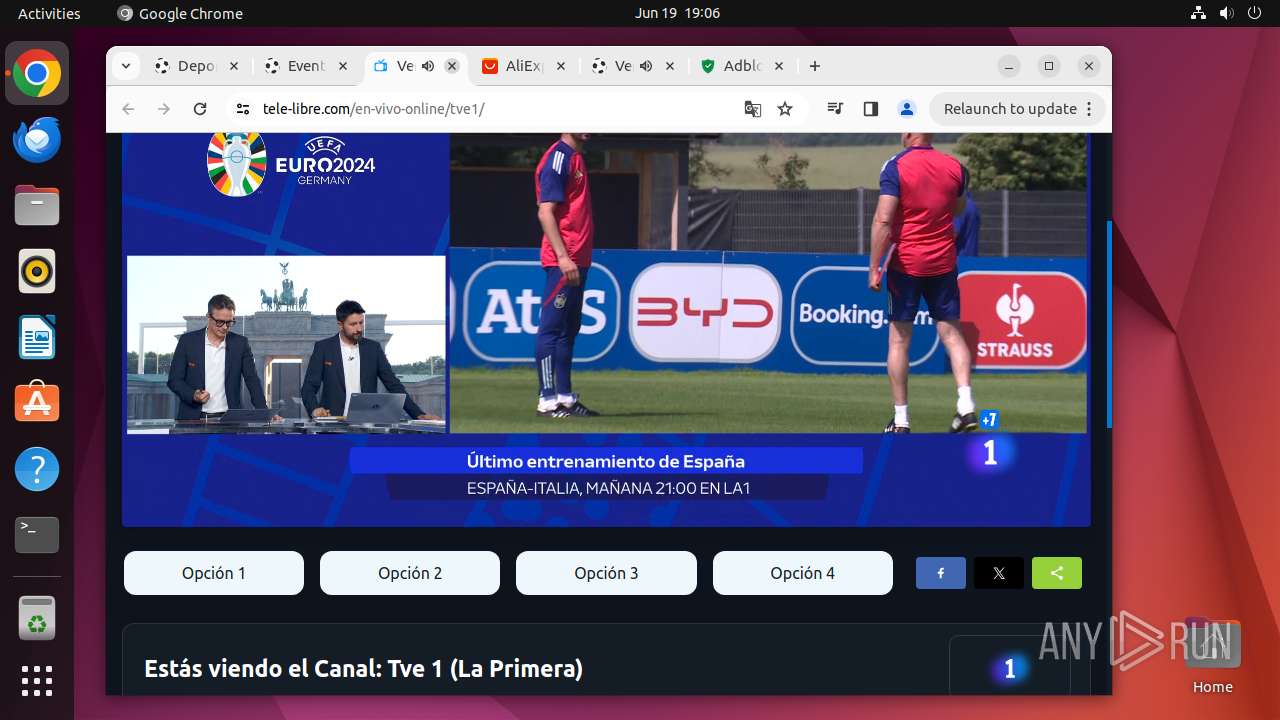Close the active tele-libre tab
This screenshot has width=1280, height=720.
click(452, 66)
